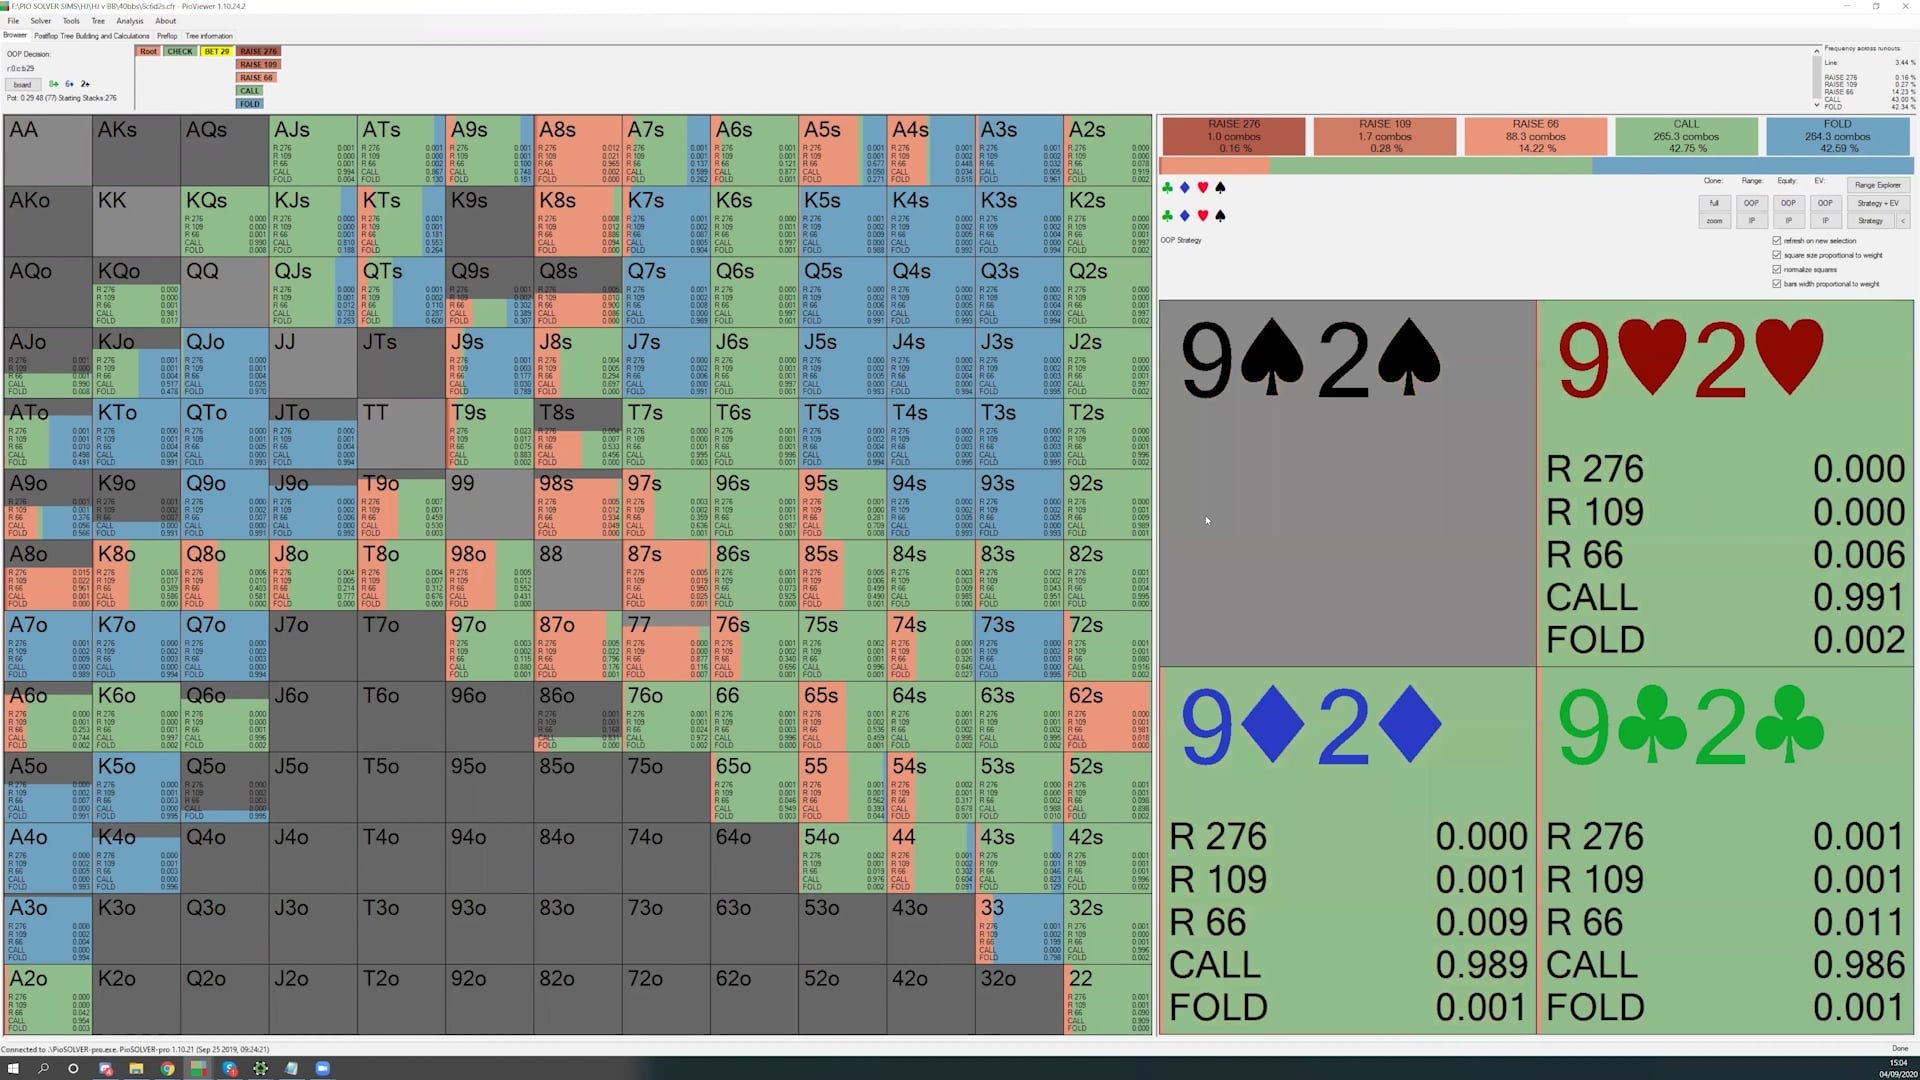This screenshot has height=1080, width=1920.
Task: Click the black spade icon, second row
Action: [1220, 216]
